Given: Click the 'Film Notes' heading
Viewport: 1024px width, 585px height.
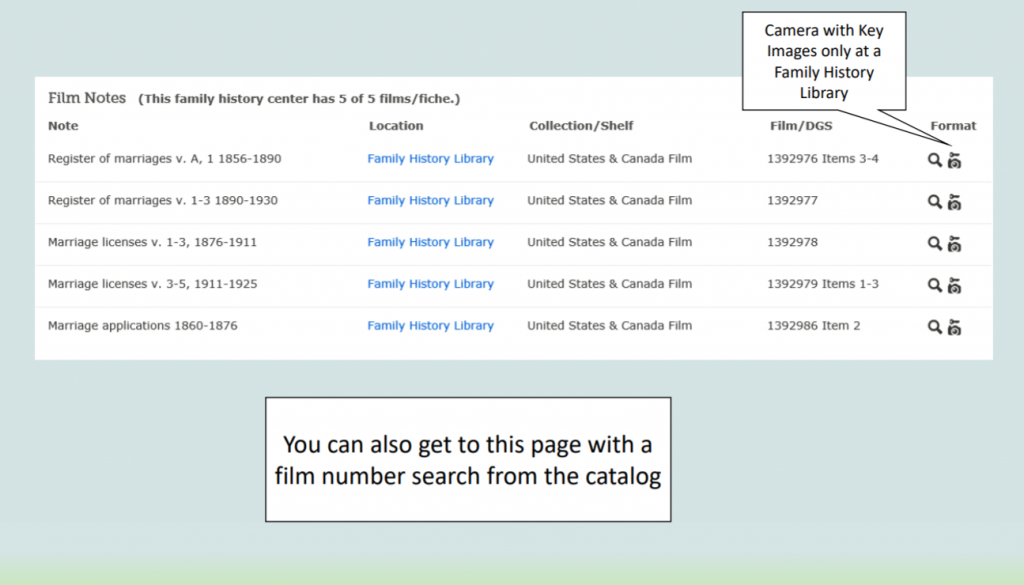Looking at the screenshot, I should click(87, 98).
